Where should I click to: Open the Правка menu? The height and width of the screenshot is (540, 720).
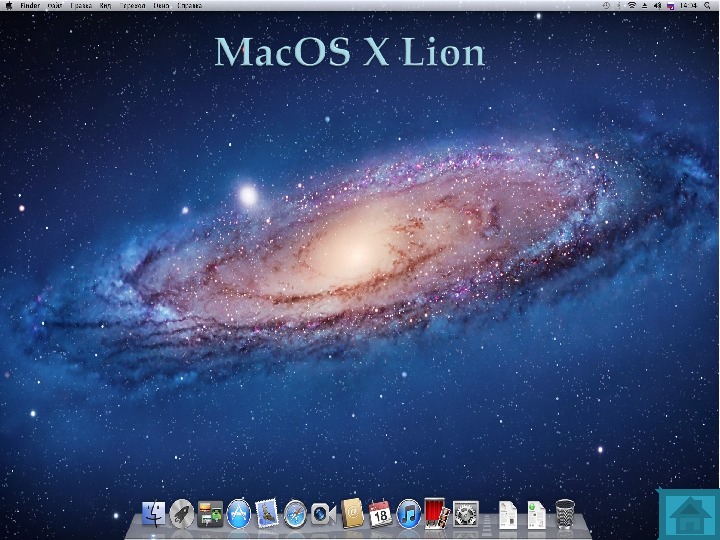click(81, 6)
